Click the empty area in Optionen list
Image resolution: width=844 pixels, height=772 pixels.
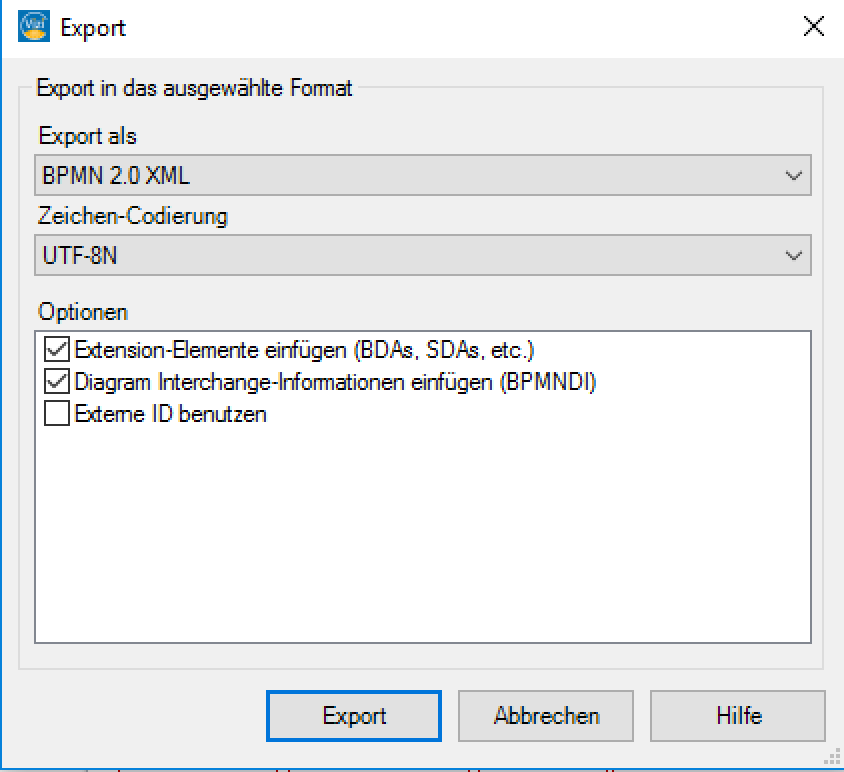point(423,533)
